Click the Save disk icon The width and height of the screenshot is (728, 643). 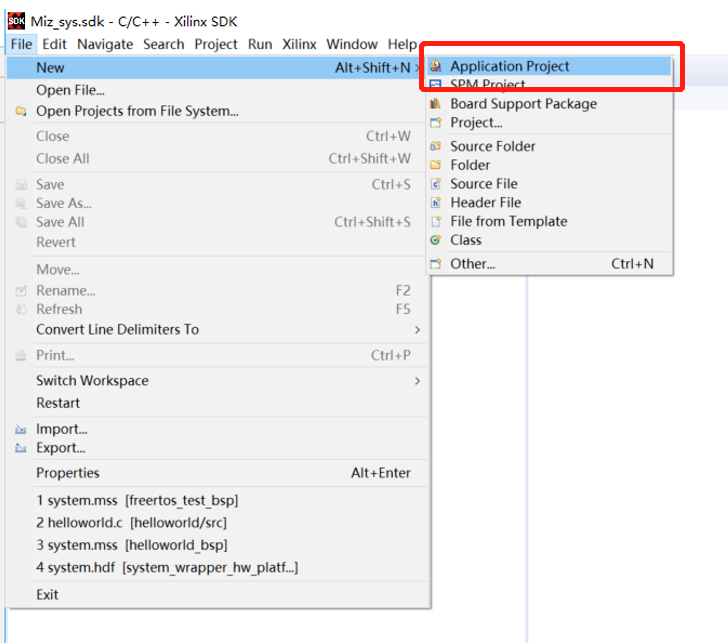[21, 185]
